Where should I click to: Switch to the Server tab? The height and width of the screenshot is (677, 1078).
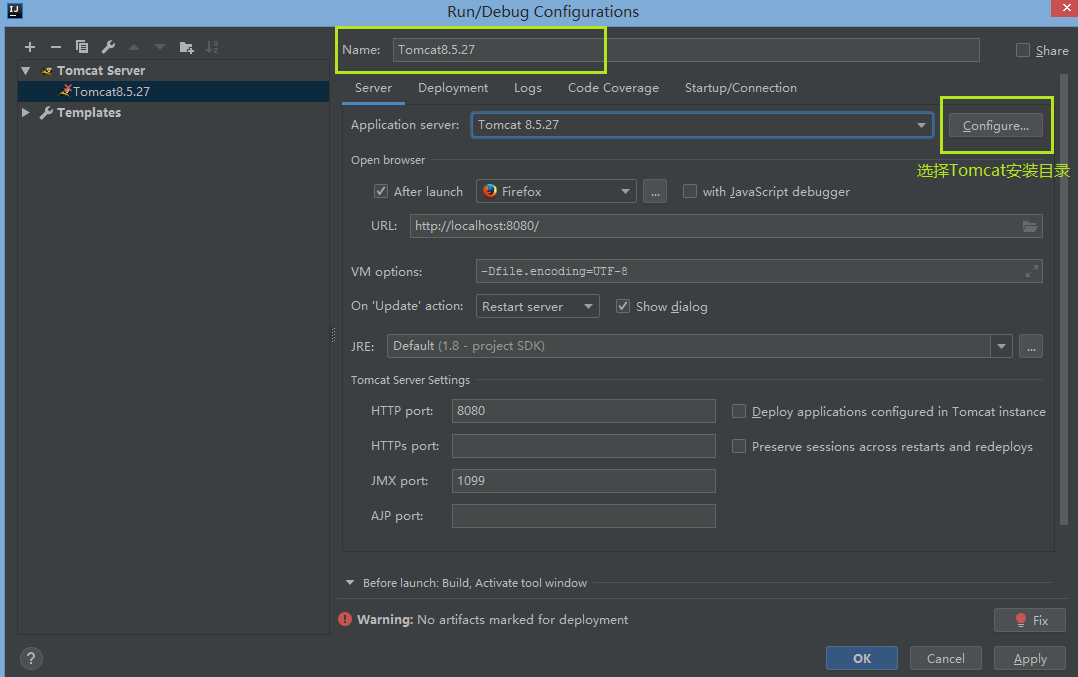click(x=373, y=88)
